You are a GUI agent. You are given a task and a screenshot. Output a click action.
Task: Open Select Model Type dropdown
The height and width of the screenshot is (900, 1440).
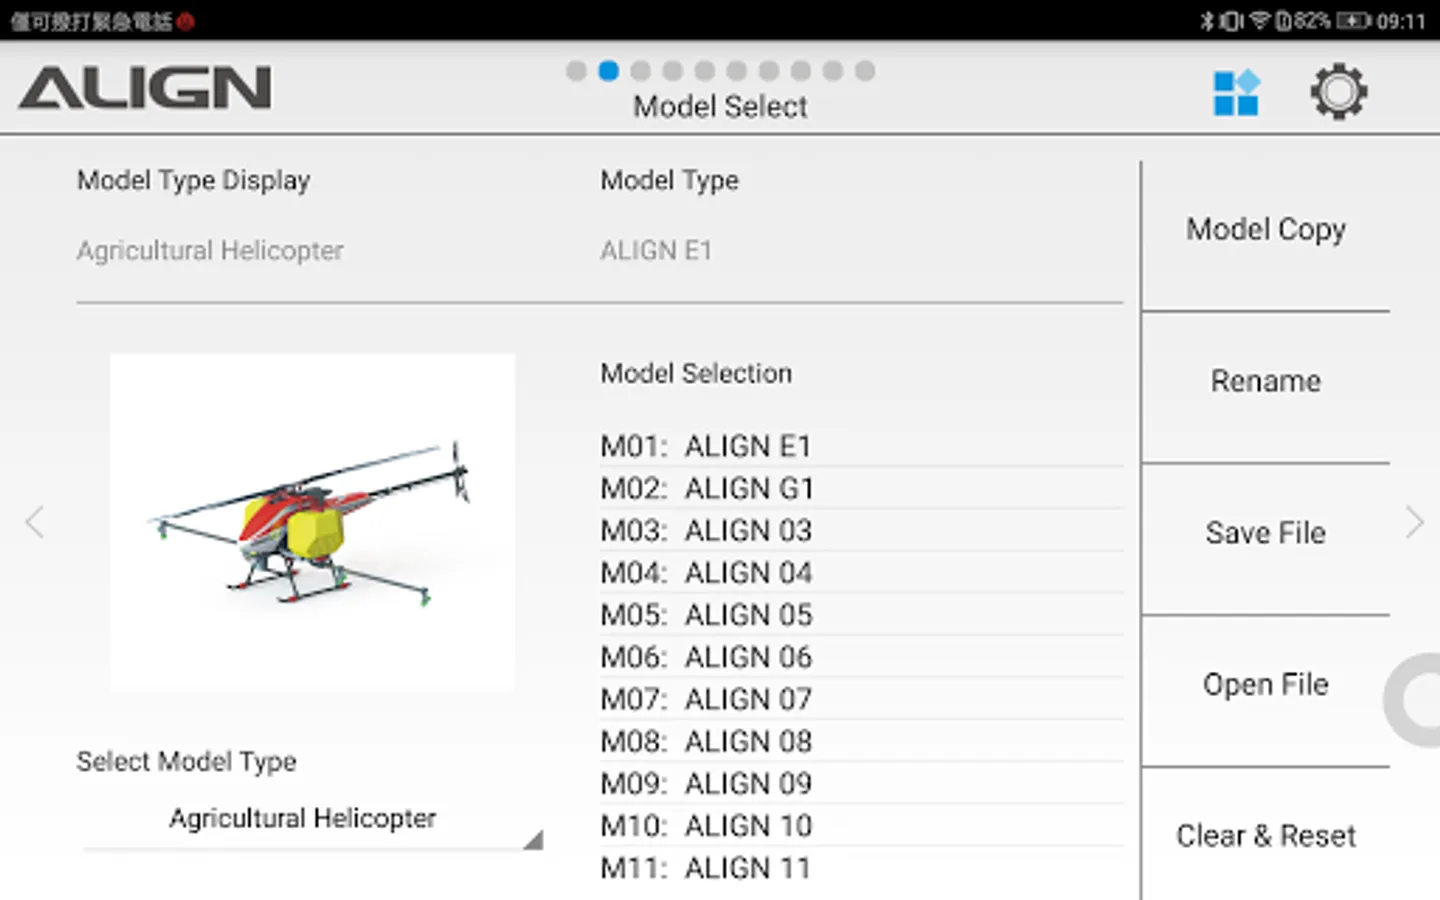click(312, 819)
